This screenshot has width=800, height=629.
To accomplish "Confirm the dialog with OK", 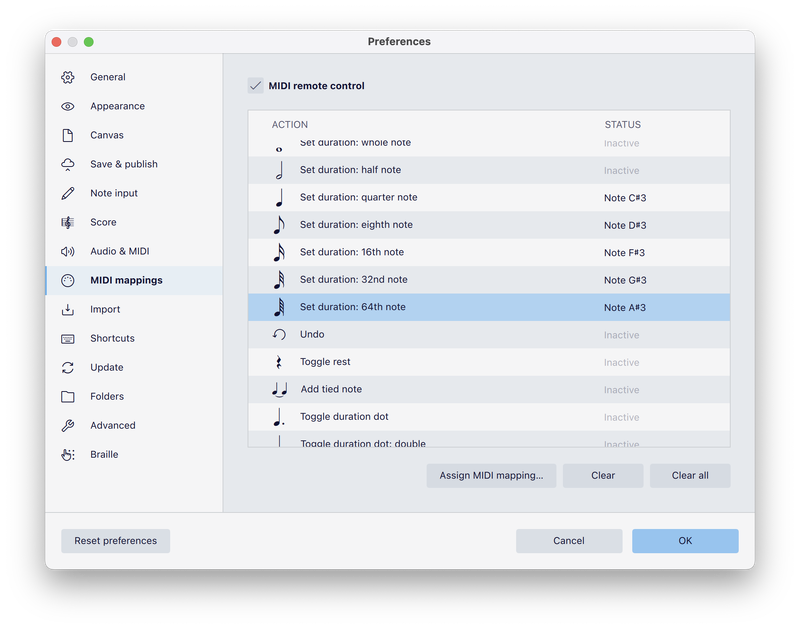I will [x=685, y=541].
